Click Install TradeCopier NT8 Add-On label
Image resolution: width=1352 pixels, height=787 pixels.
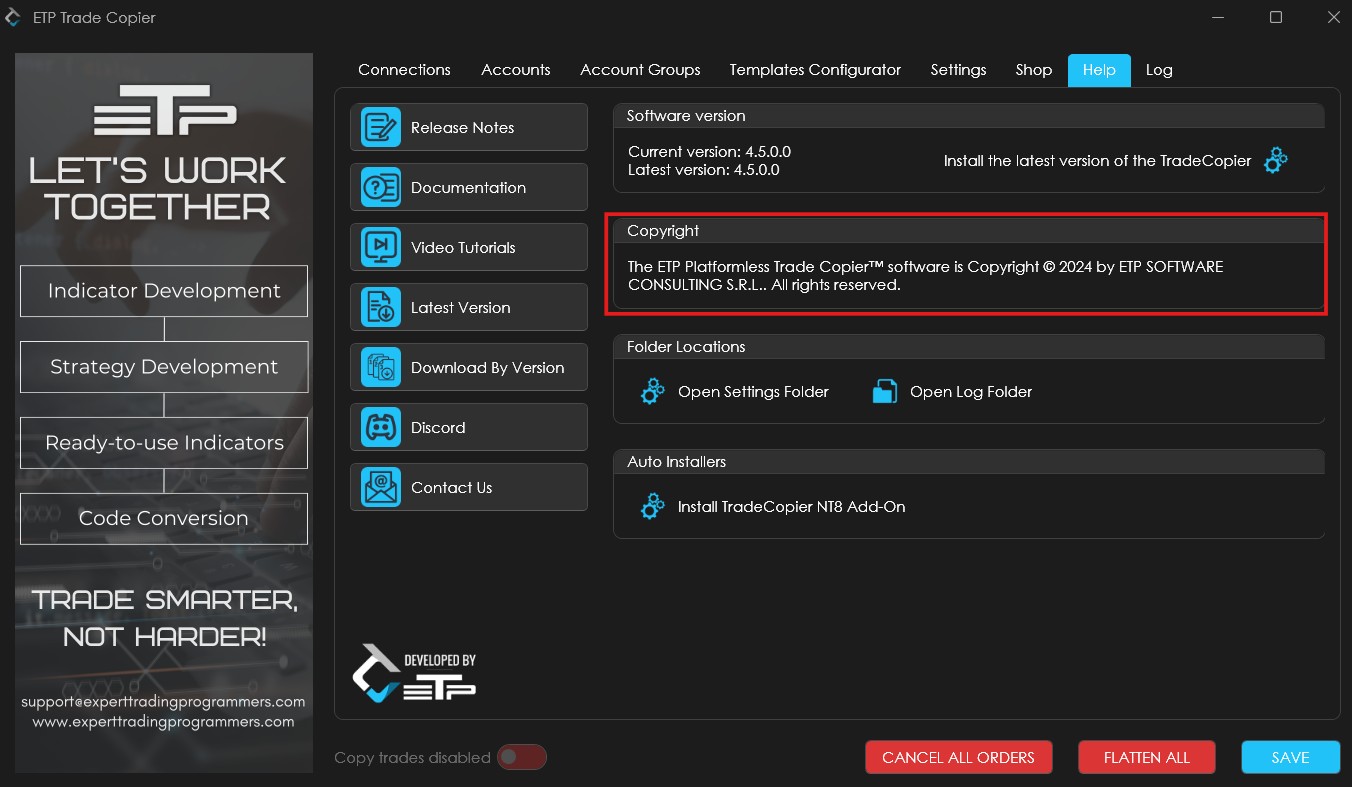pyautogui.click(x=791, y=507)
